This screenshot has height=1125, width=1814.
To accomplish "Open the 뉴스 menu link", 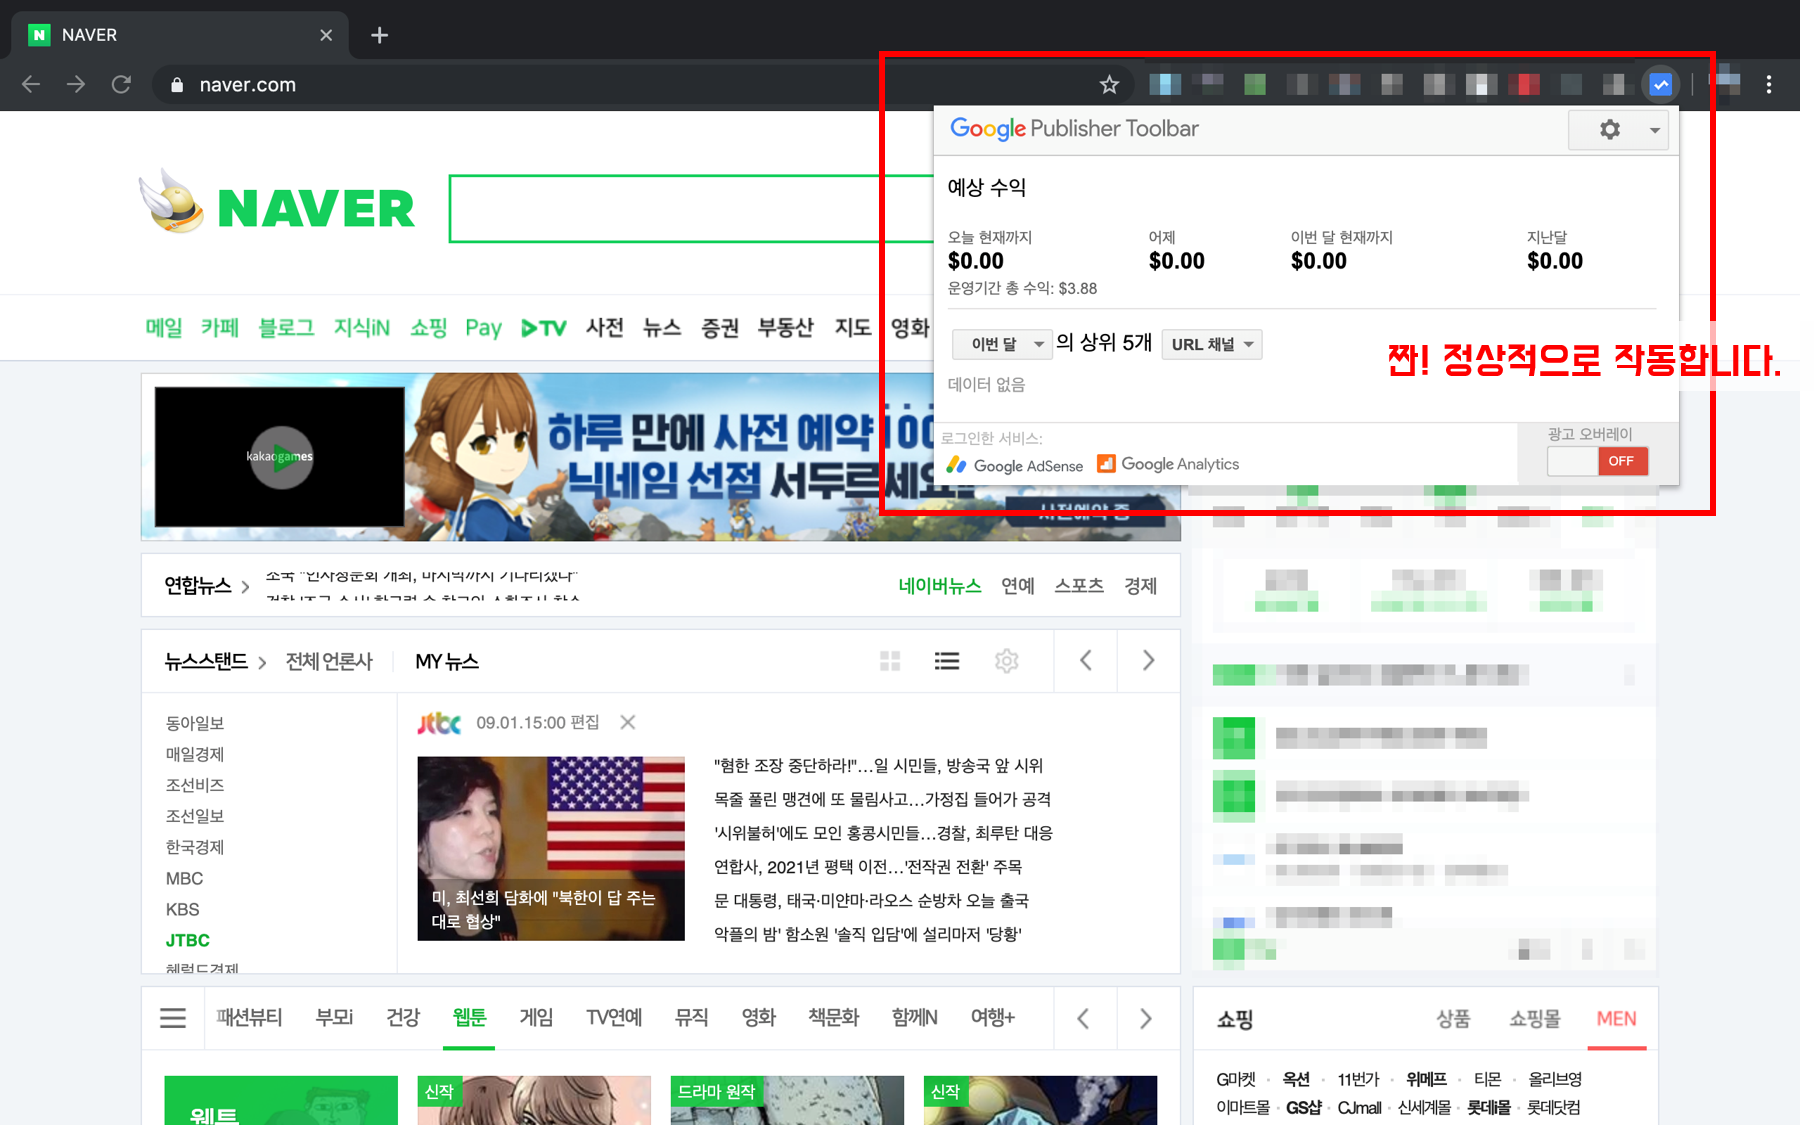I will (662, 327).
